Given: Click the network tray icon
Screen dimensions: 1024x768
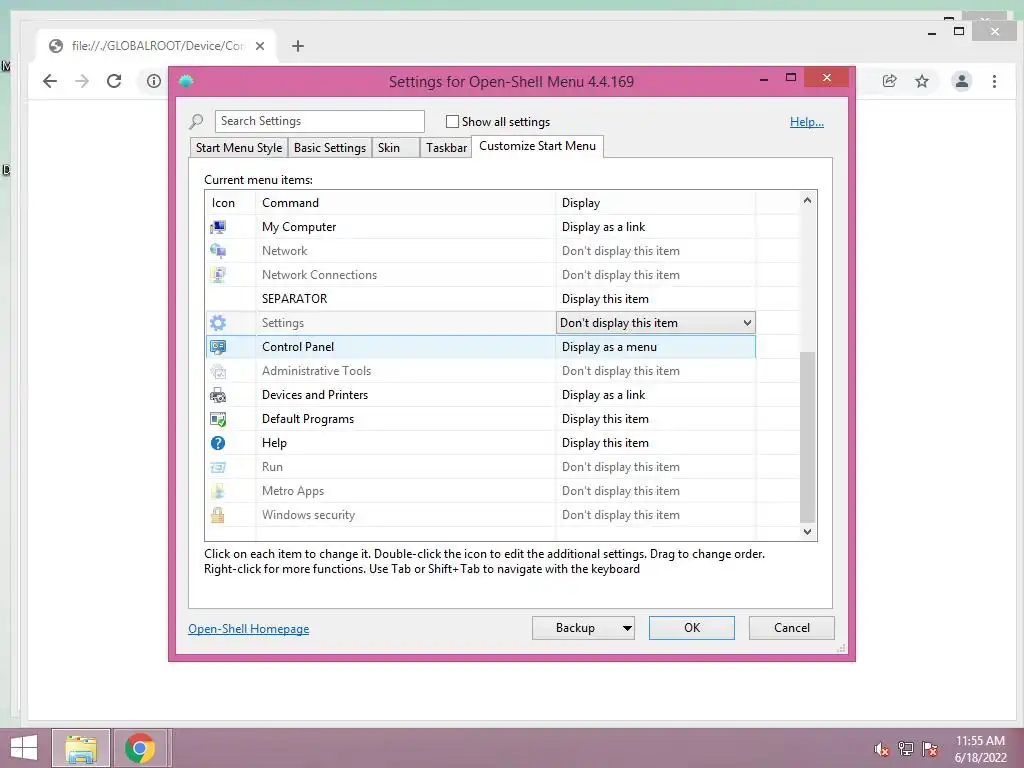Looking at the screenshot, I should point(906,749).
